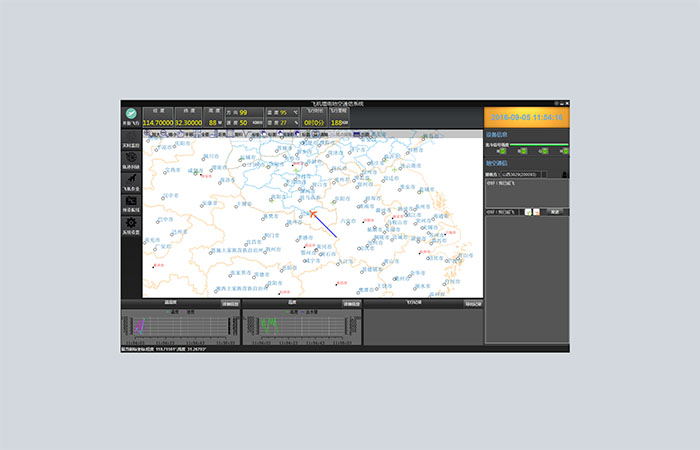Image resolution: width=700 pixels, height=450 pixels.
Task: Toggle the last green device status indicator
Action: (x=565, y=151)
